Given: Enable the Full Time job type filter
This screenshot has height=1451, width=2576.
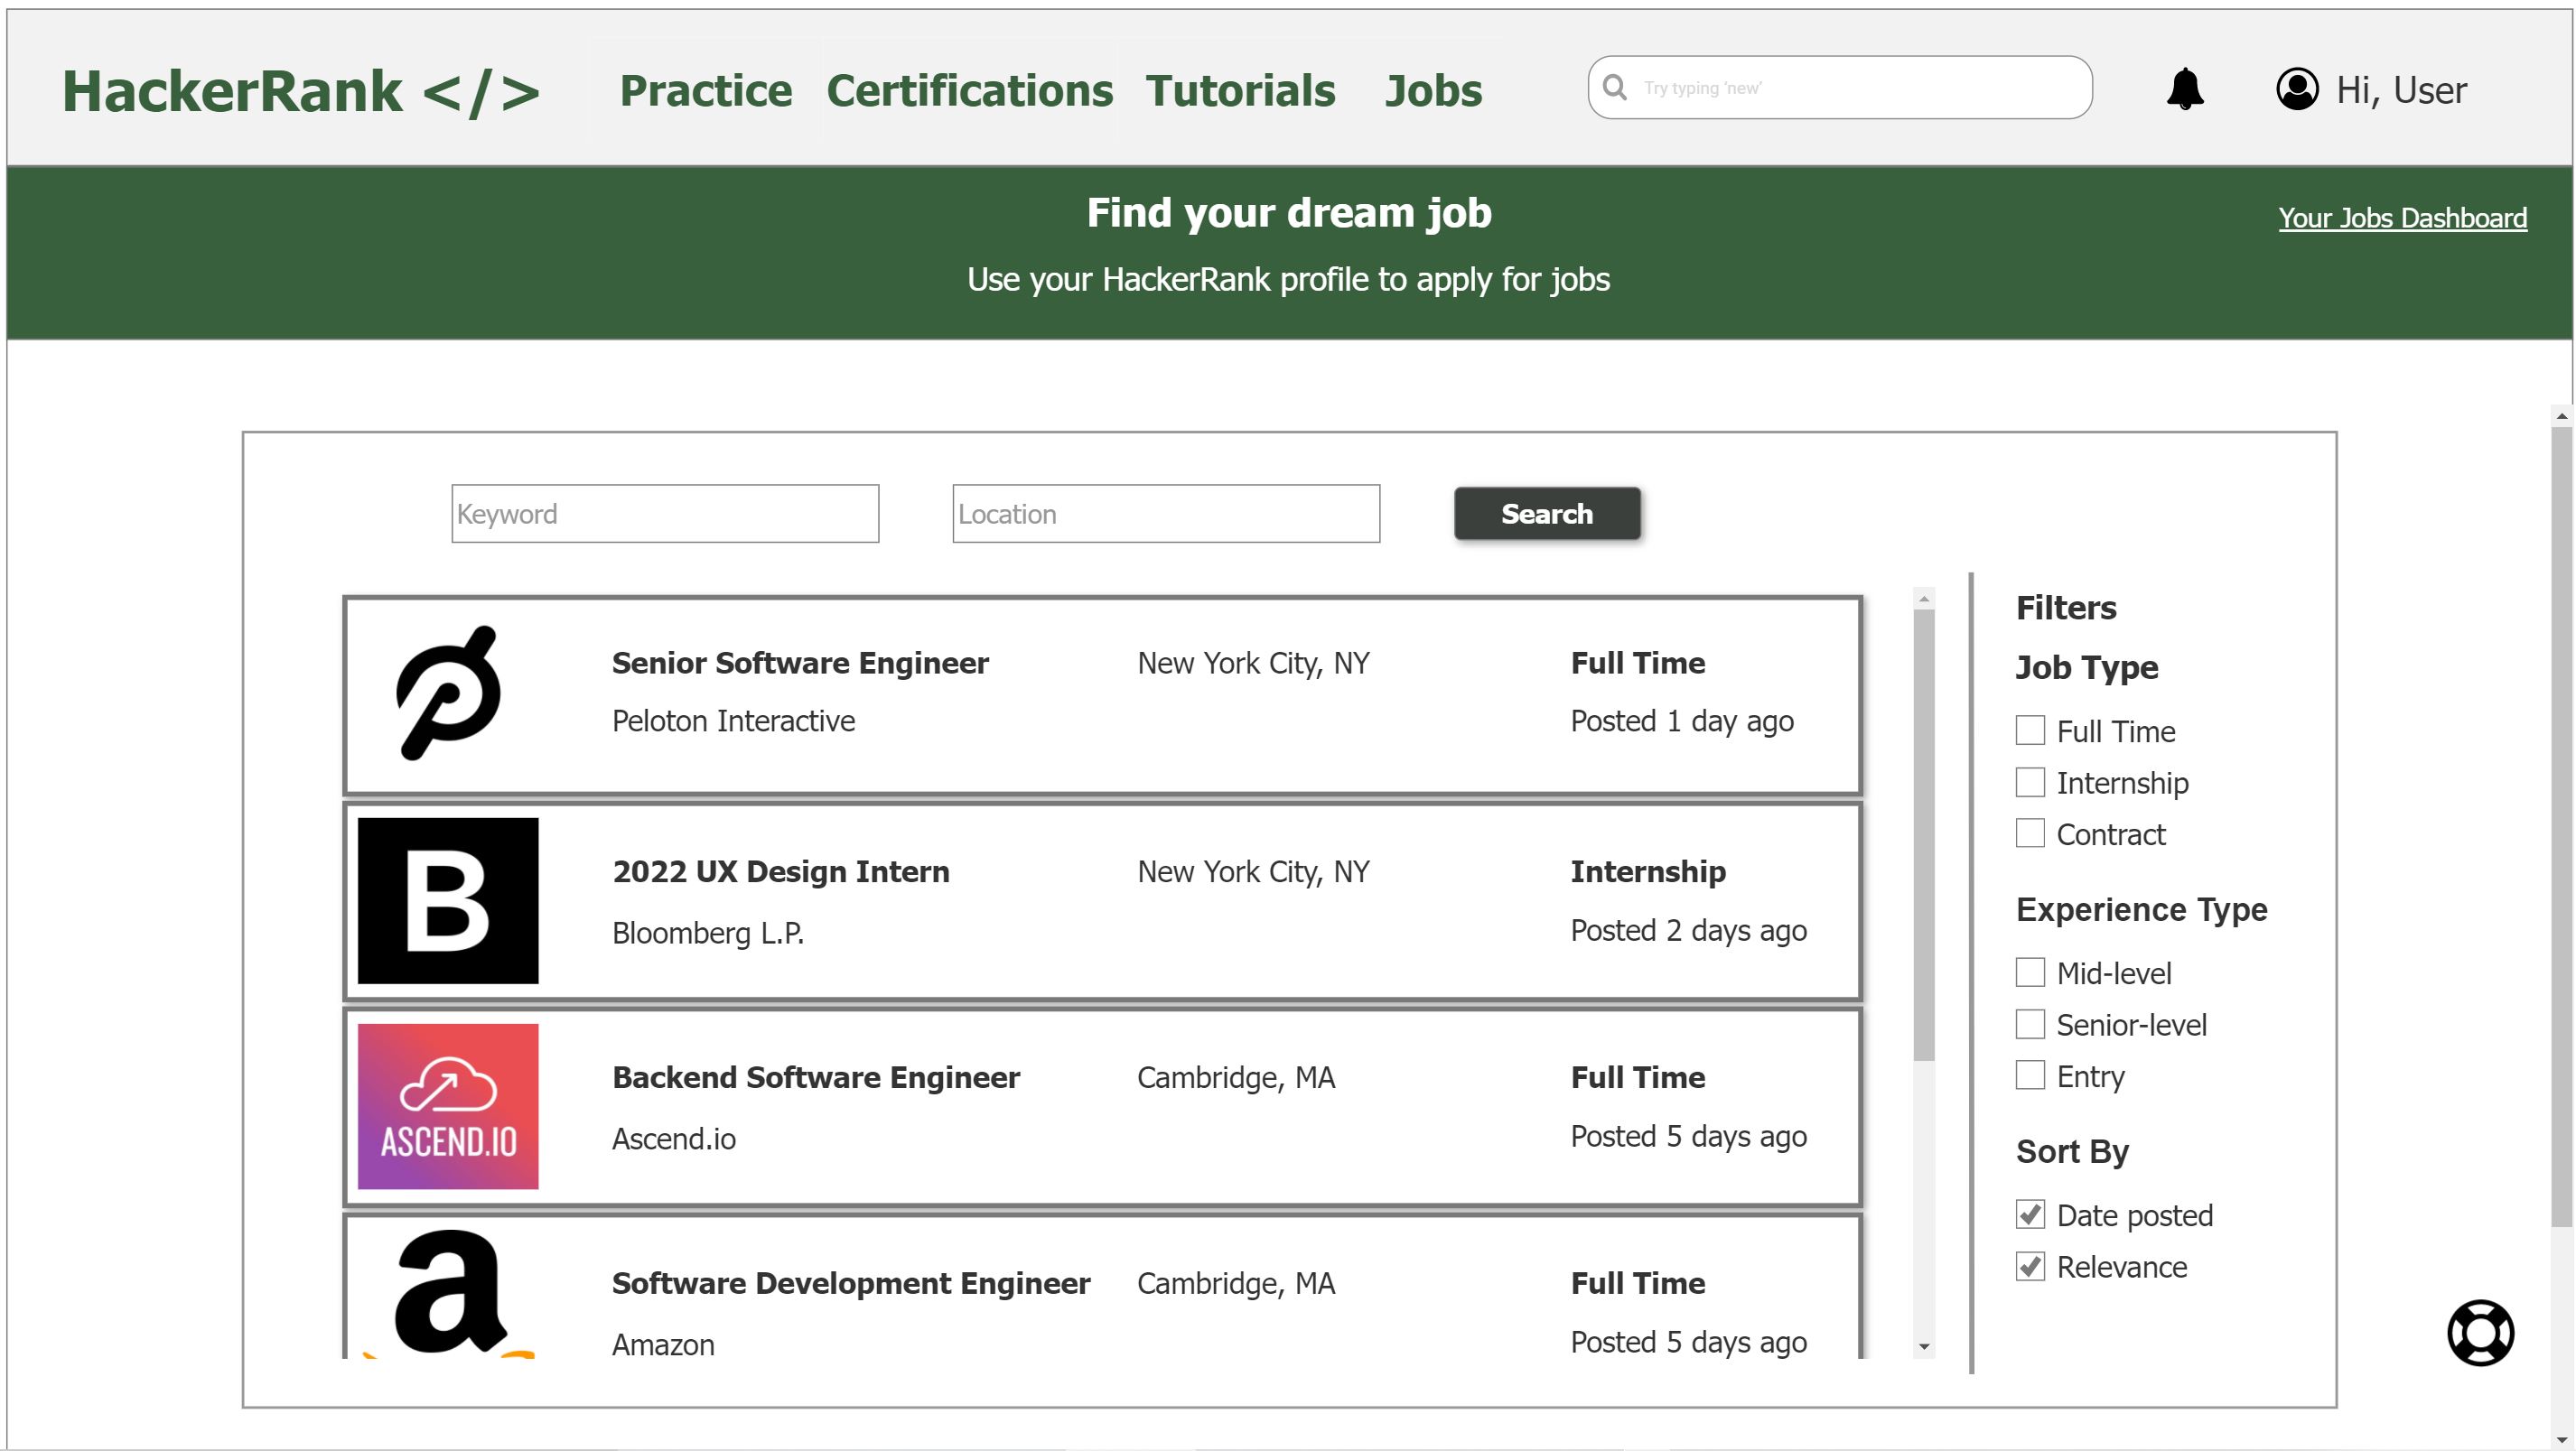Looking at the screenshot, I should [2030, 730].
